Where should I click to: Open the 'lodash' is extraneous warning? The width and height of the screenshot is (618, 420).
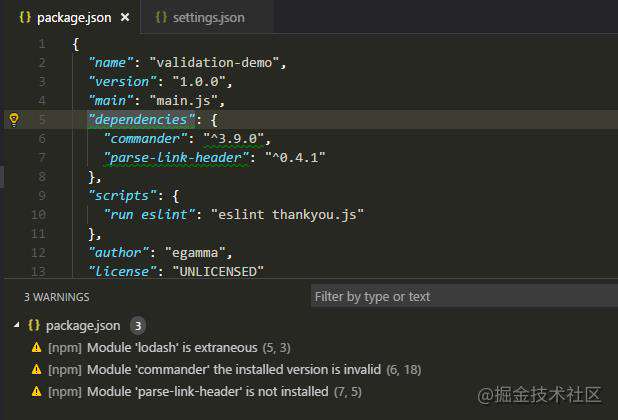pos(169,348)
